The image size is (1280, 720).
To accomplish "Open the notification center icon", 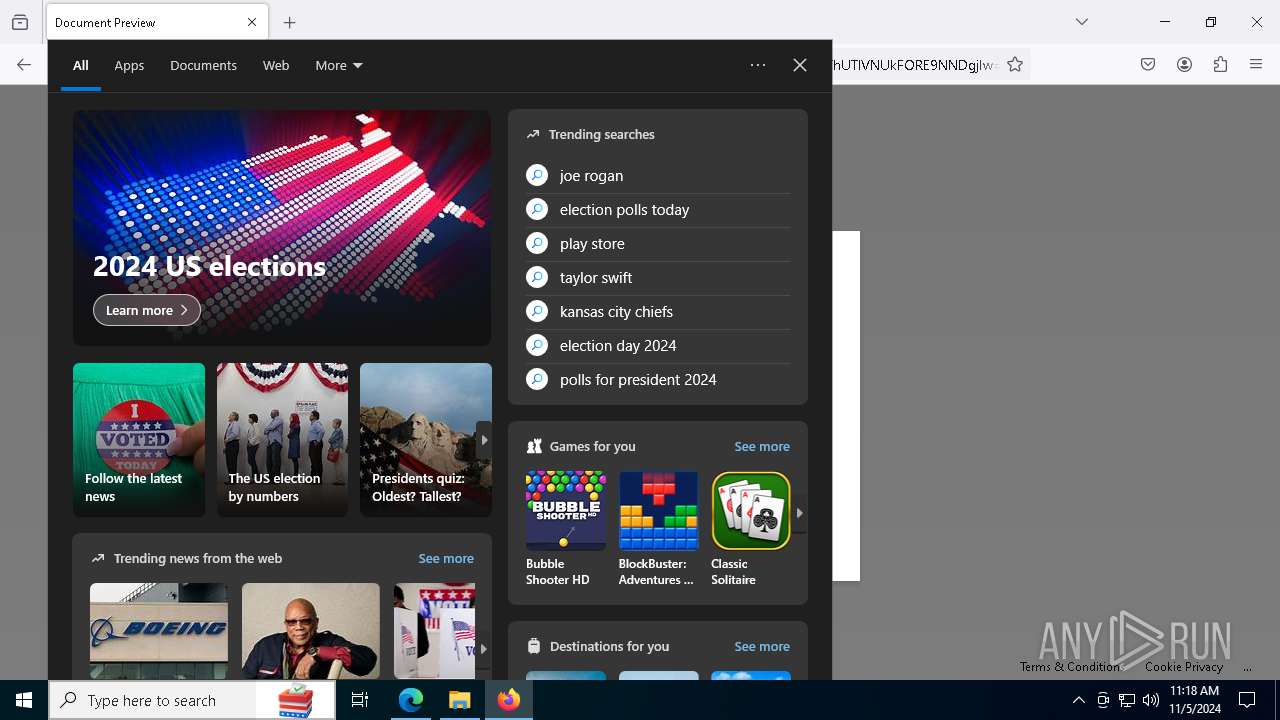I will (x=1247, y=700).
